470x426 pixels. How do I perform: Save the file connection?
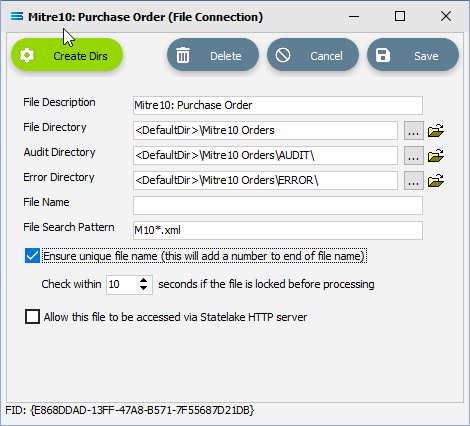pyautogui.click(x=413, y=55)
